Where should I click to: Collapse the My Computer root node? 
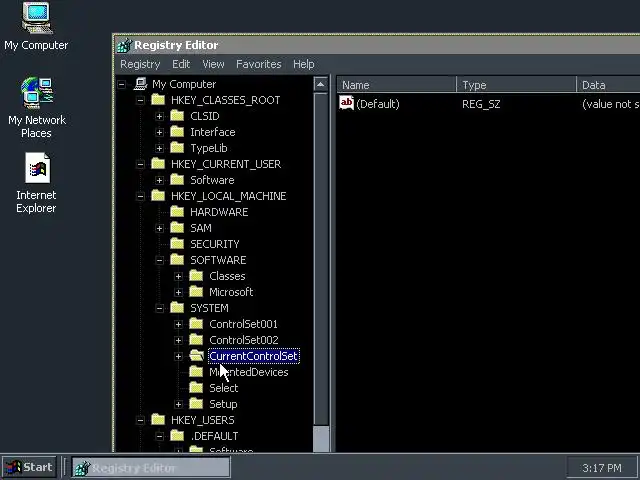122,84
